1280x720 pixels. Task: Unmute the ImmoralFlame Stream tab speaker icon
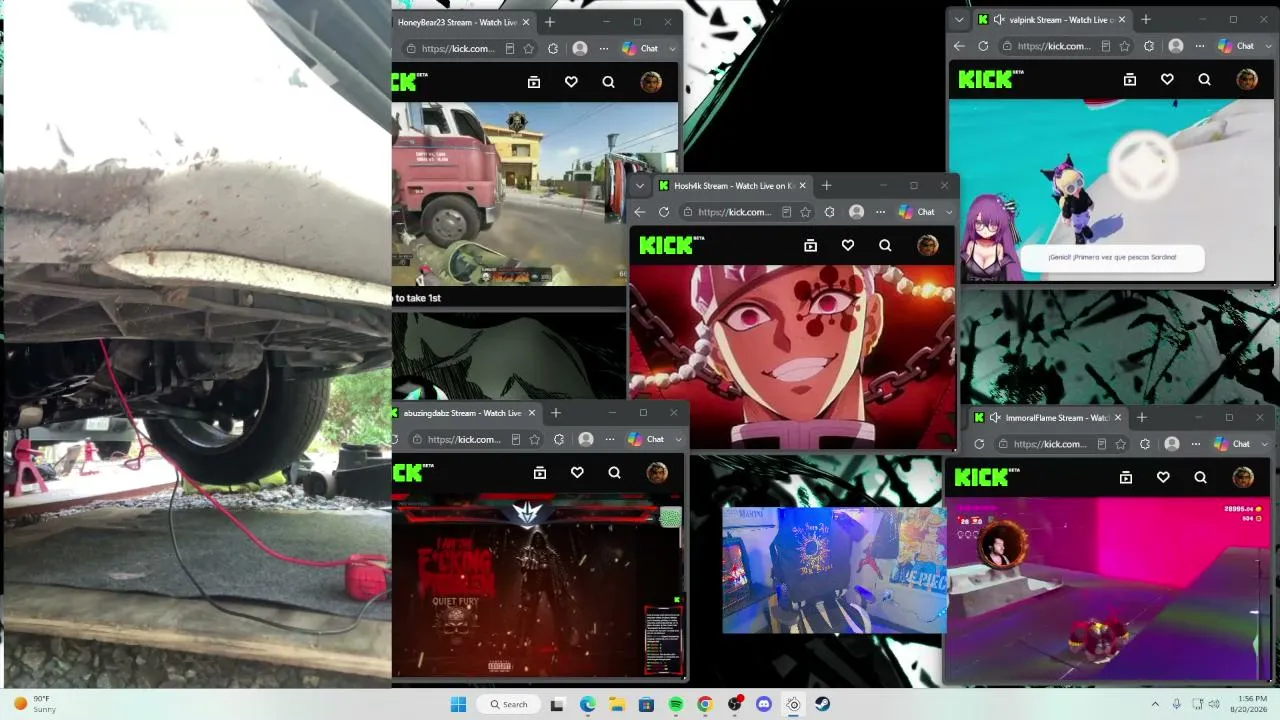point(995,417)
